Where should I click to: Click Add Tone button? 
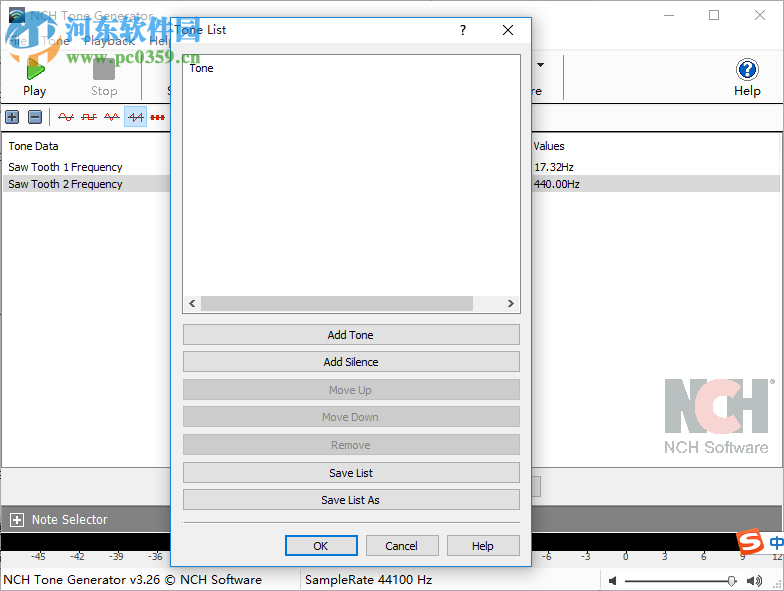click(351, 335)
